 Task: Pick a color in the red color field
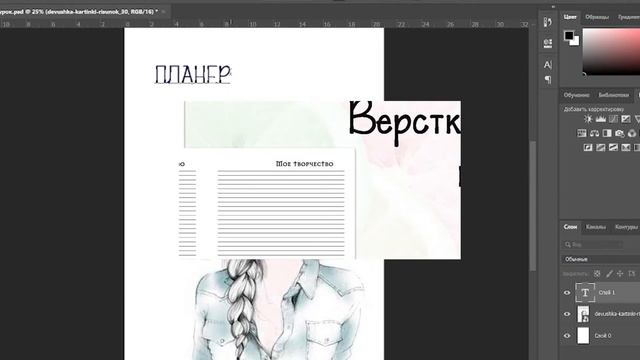point(611,51)
